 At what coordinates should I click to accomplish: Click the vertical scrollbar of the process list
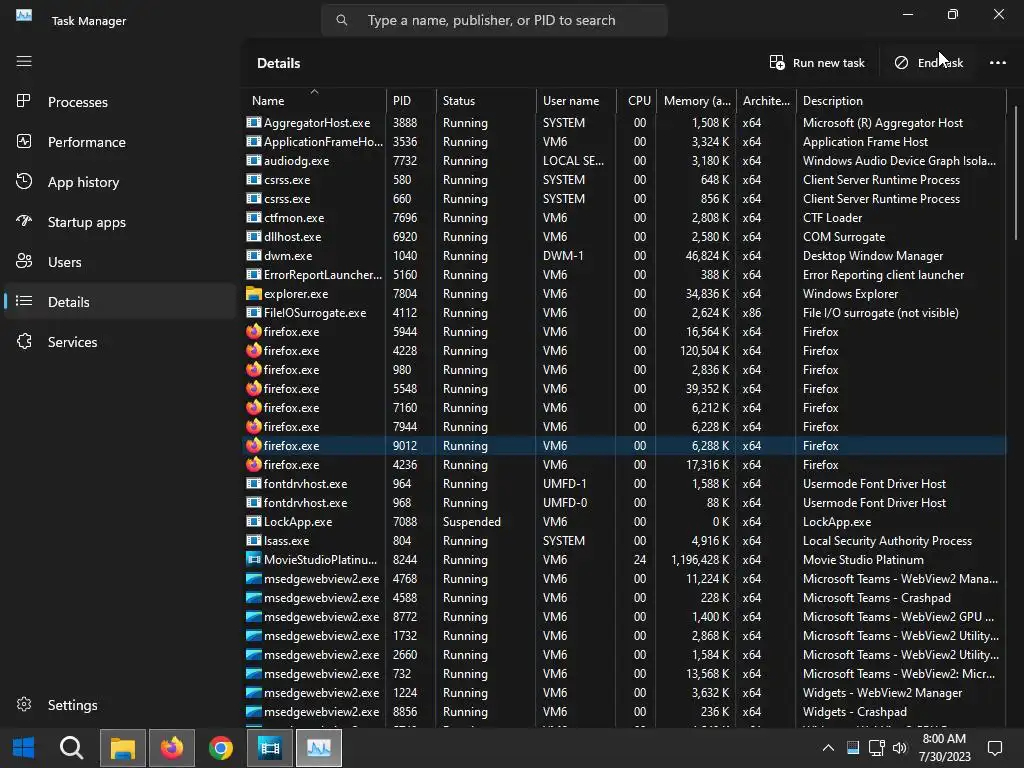1016,172
